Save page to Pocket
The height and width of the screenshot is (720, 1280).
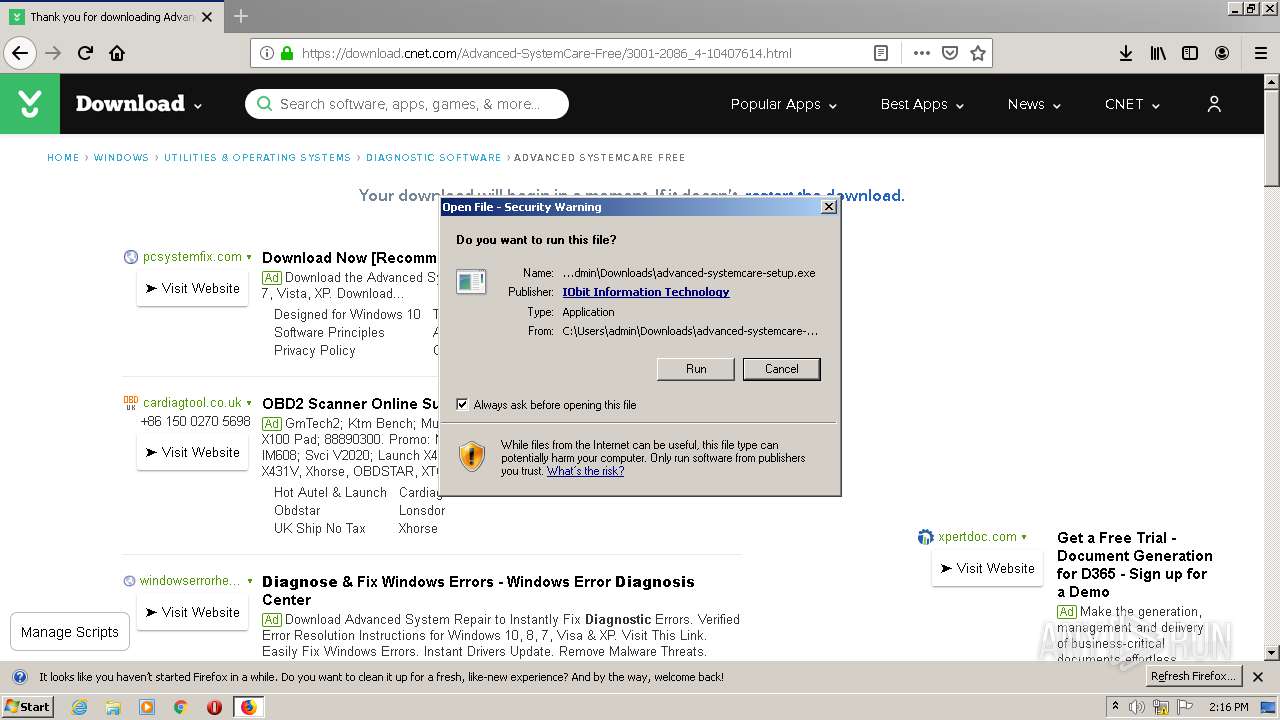pyautogui.click(x=950, y=53)
